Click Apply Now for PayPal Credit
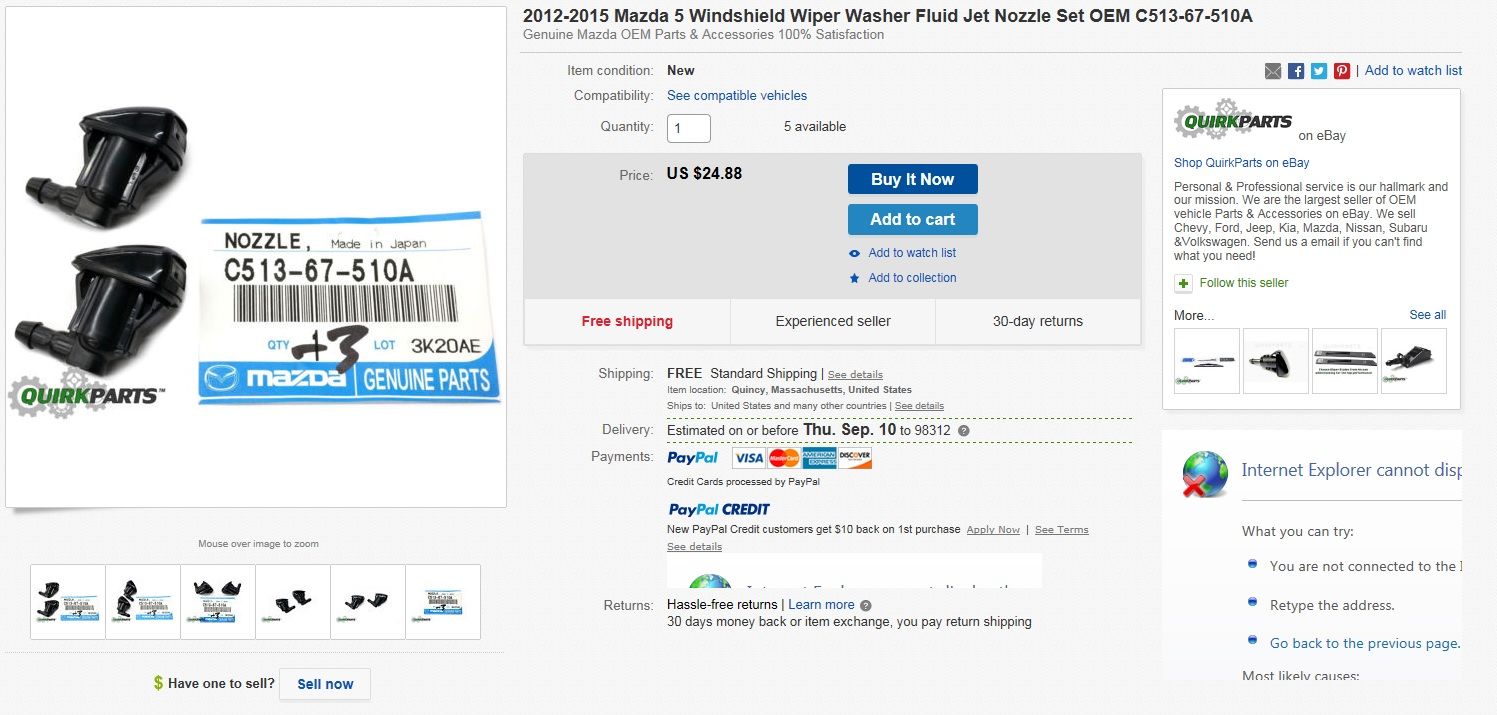Image resolution: width=1497 pixels, height=715 pixels. click(x=993, y=530)
